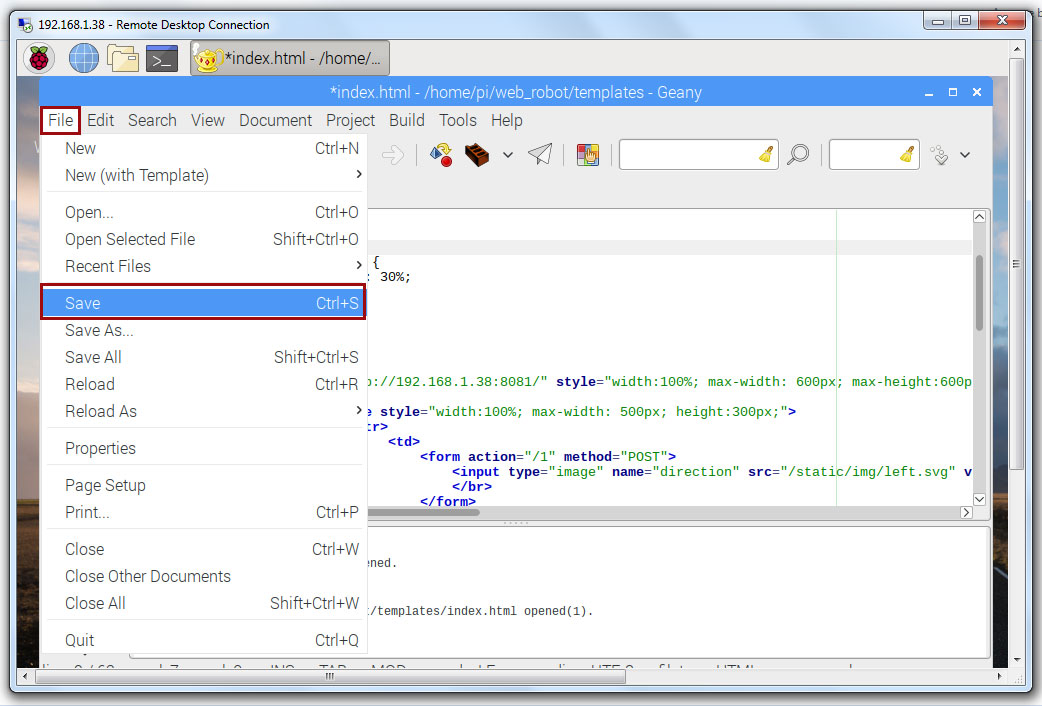Screen dimensions: 1042x706
Task: Click the navigate forward arrow icon
Action: (393, 156)
